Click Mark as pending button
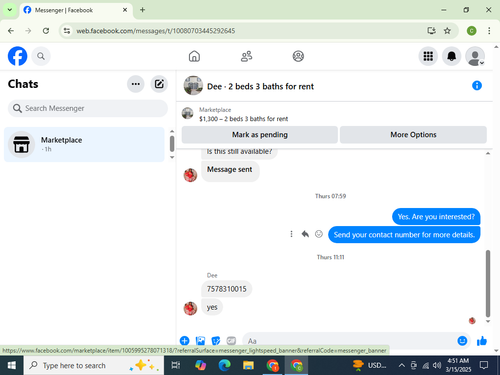The image size is (500, 375). pos(260,135)
